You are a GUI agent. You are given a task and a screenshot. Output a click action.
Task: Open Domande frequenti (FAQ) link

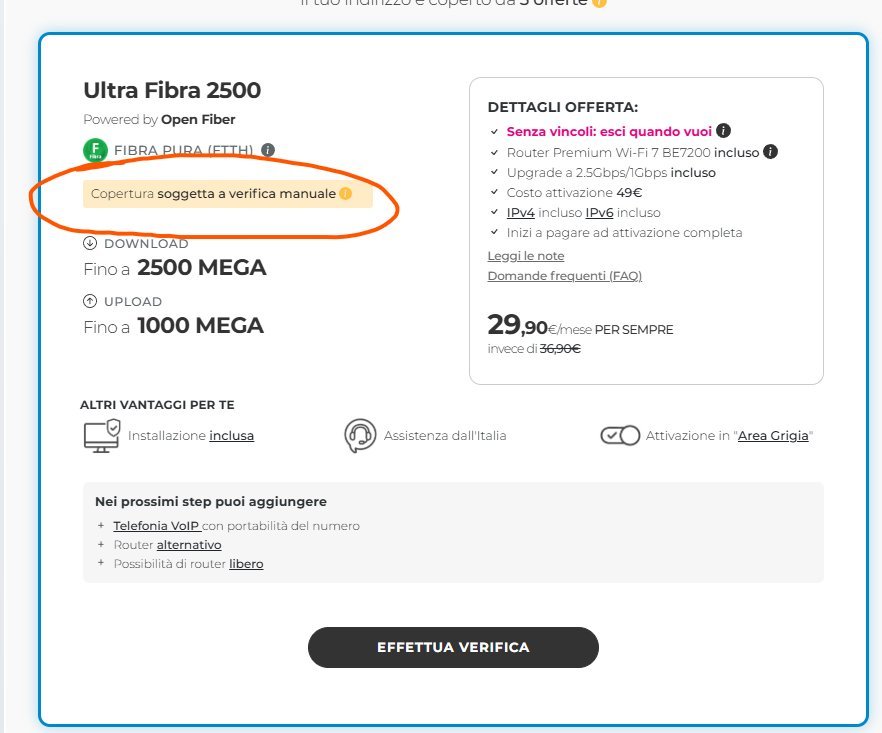click(564, 276)
